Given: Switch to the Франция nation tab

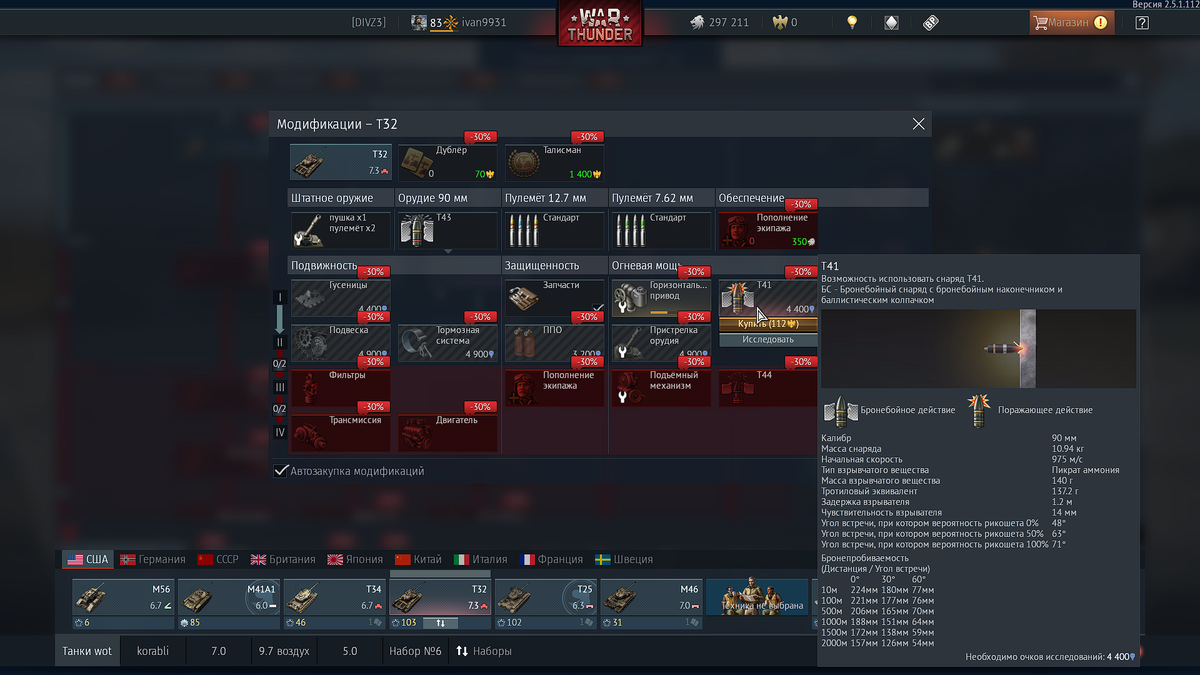Looking at the screenshot, I should pyautogui.click(x=551, y=559).
